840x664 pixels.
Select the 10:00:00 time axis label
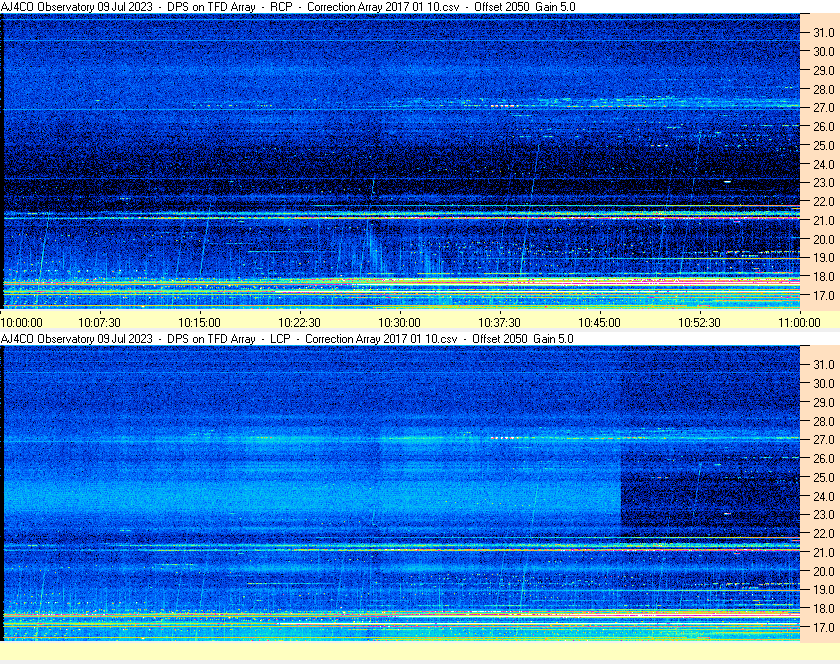tap(21, 323)
